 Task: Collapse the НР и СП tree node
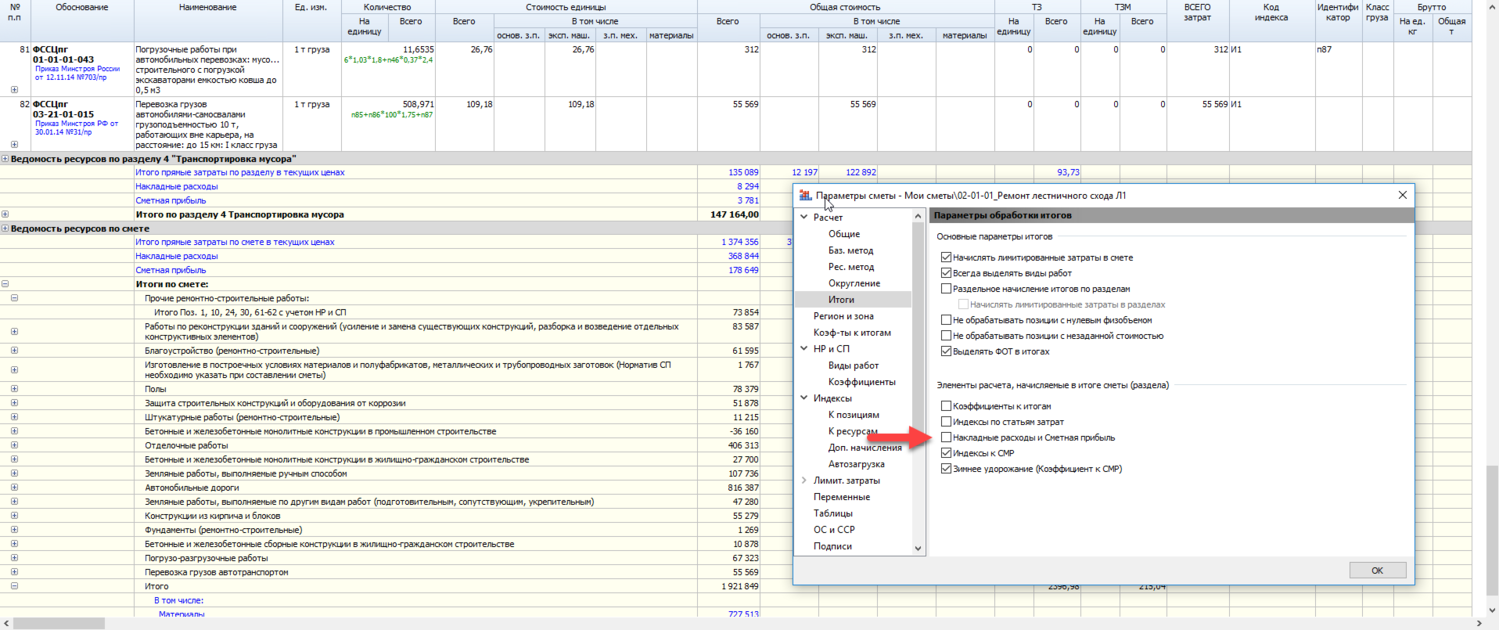[x=804, y=349]
